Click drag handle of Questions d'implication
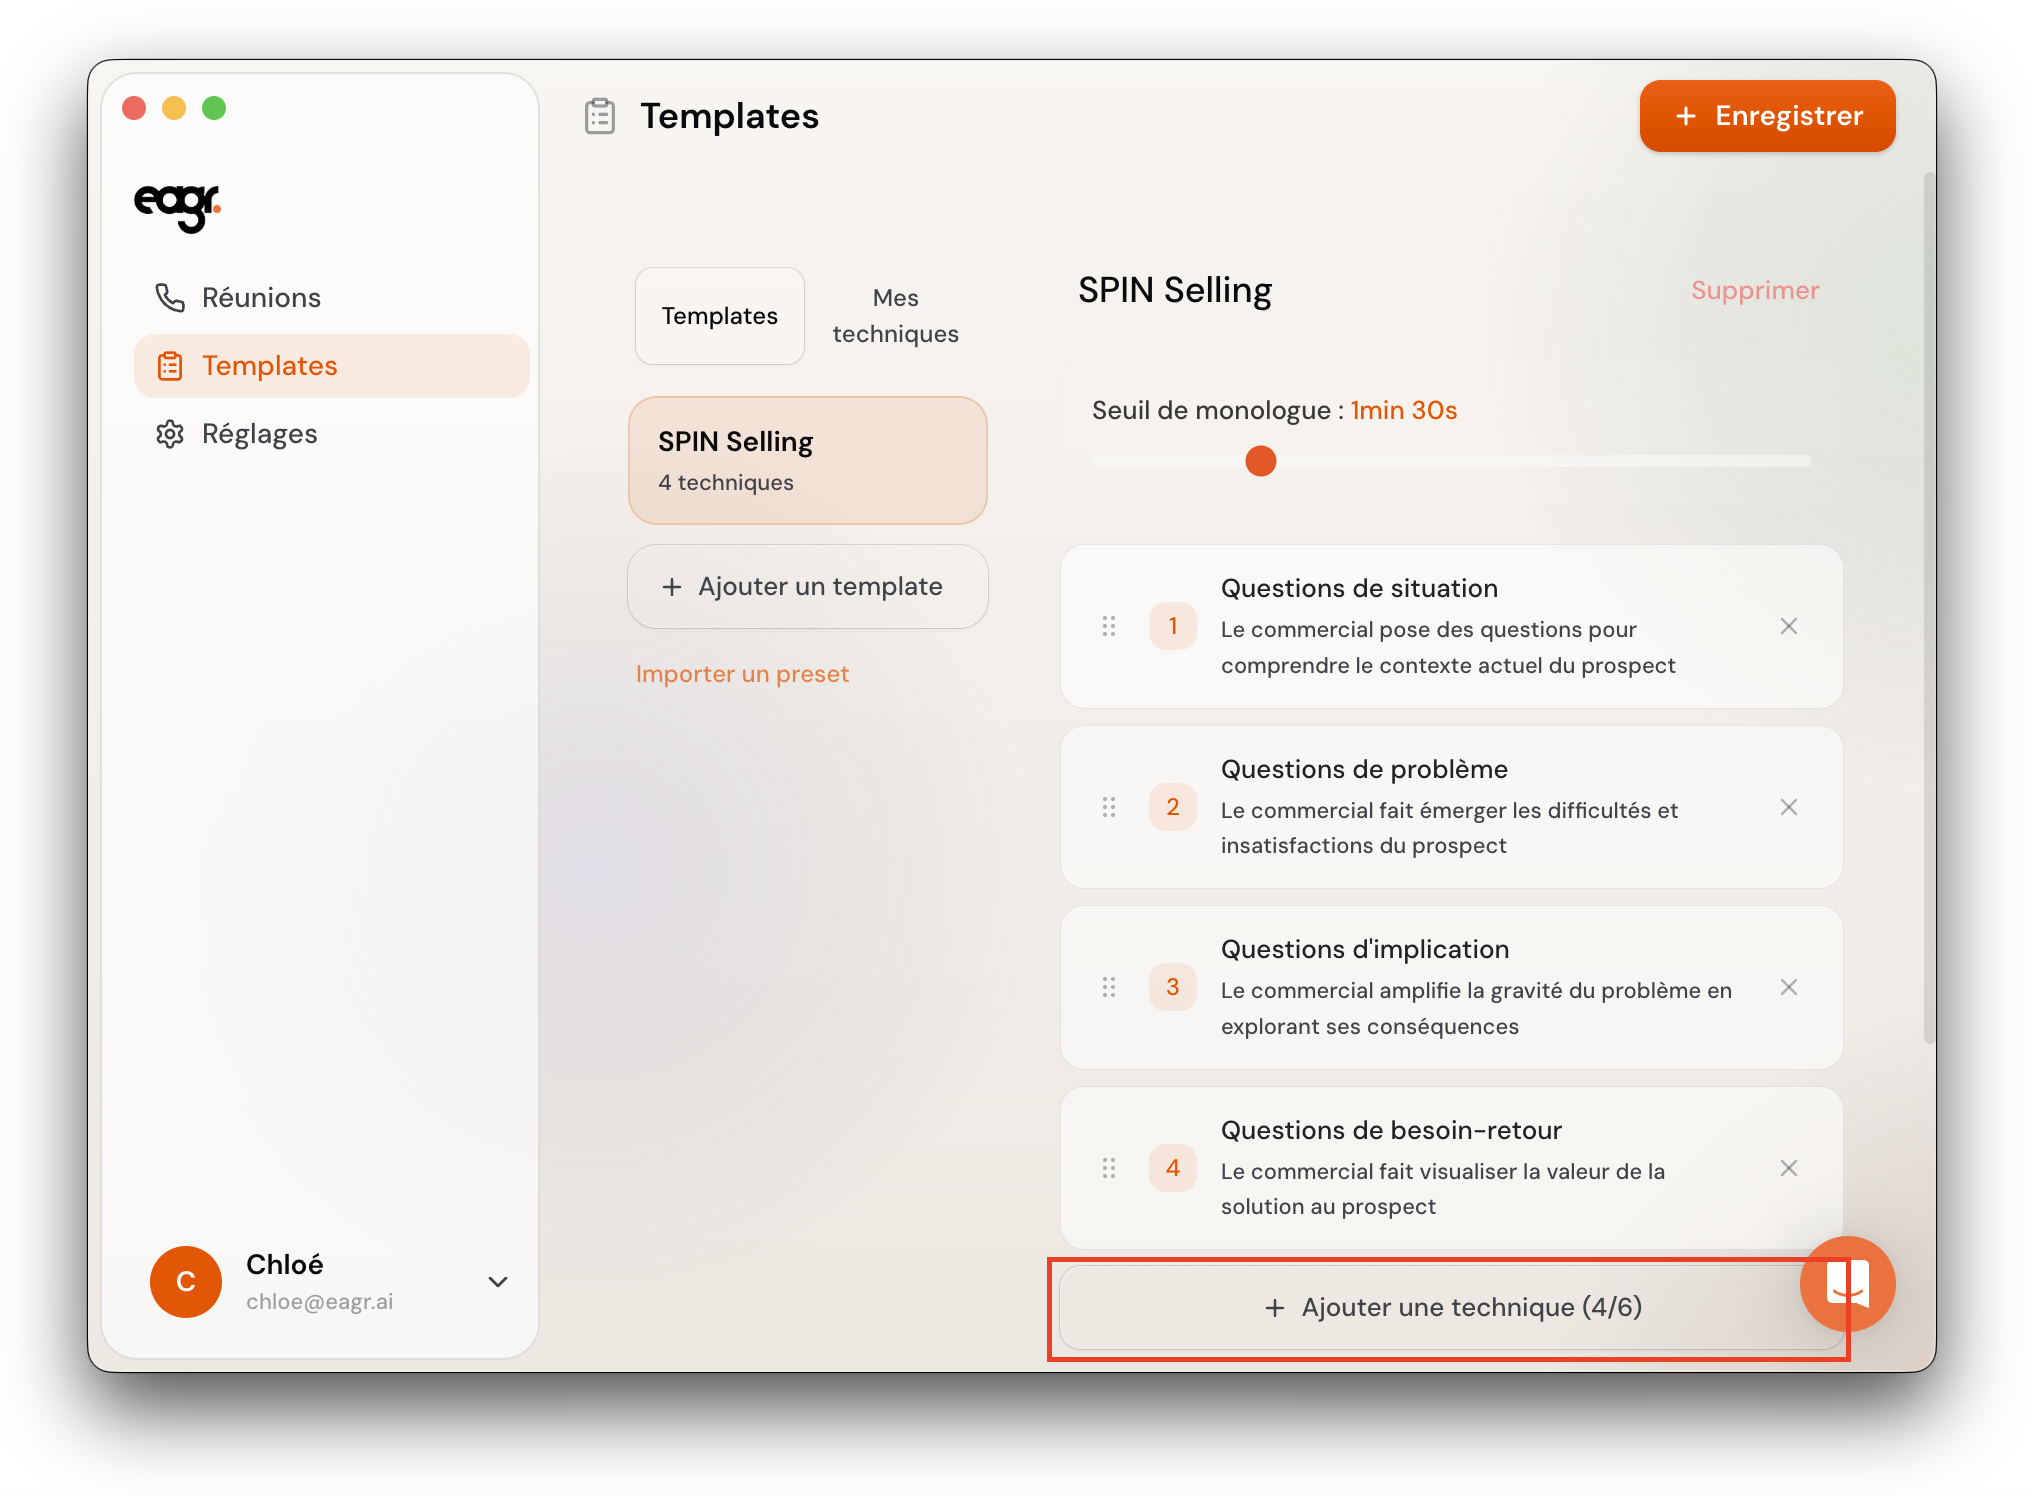The width and height of the screenshot is (2030, 1496). tap(1109, 988)
